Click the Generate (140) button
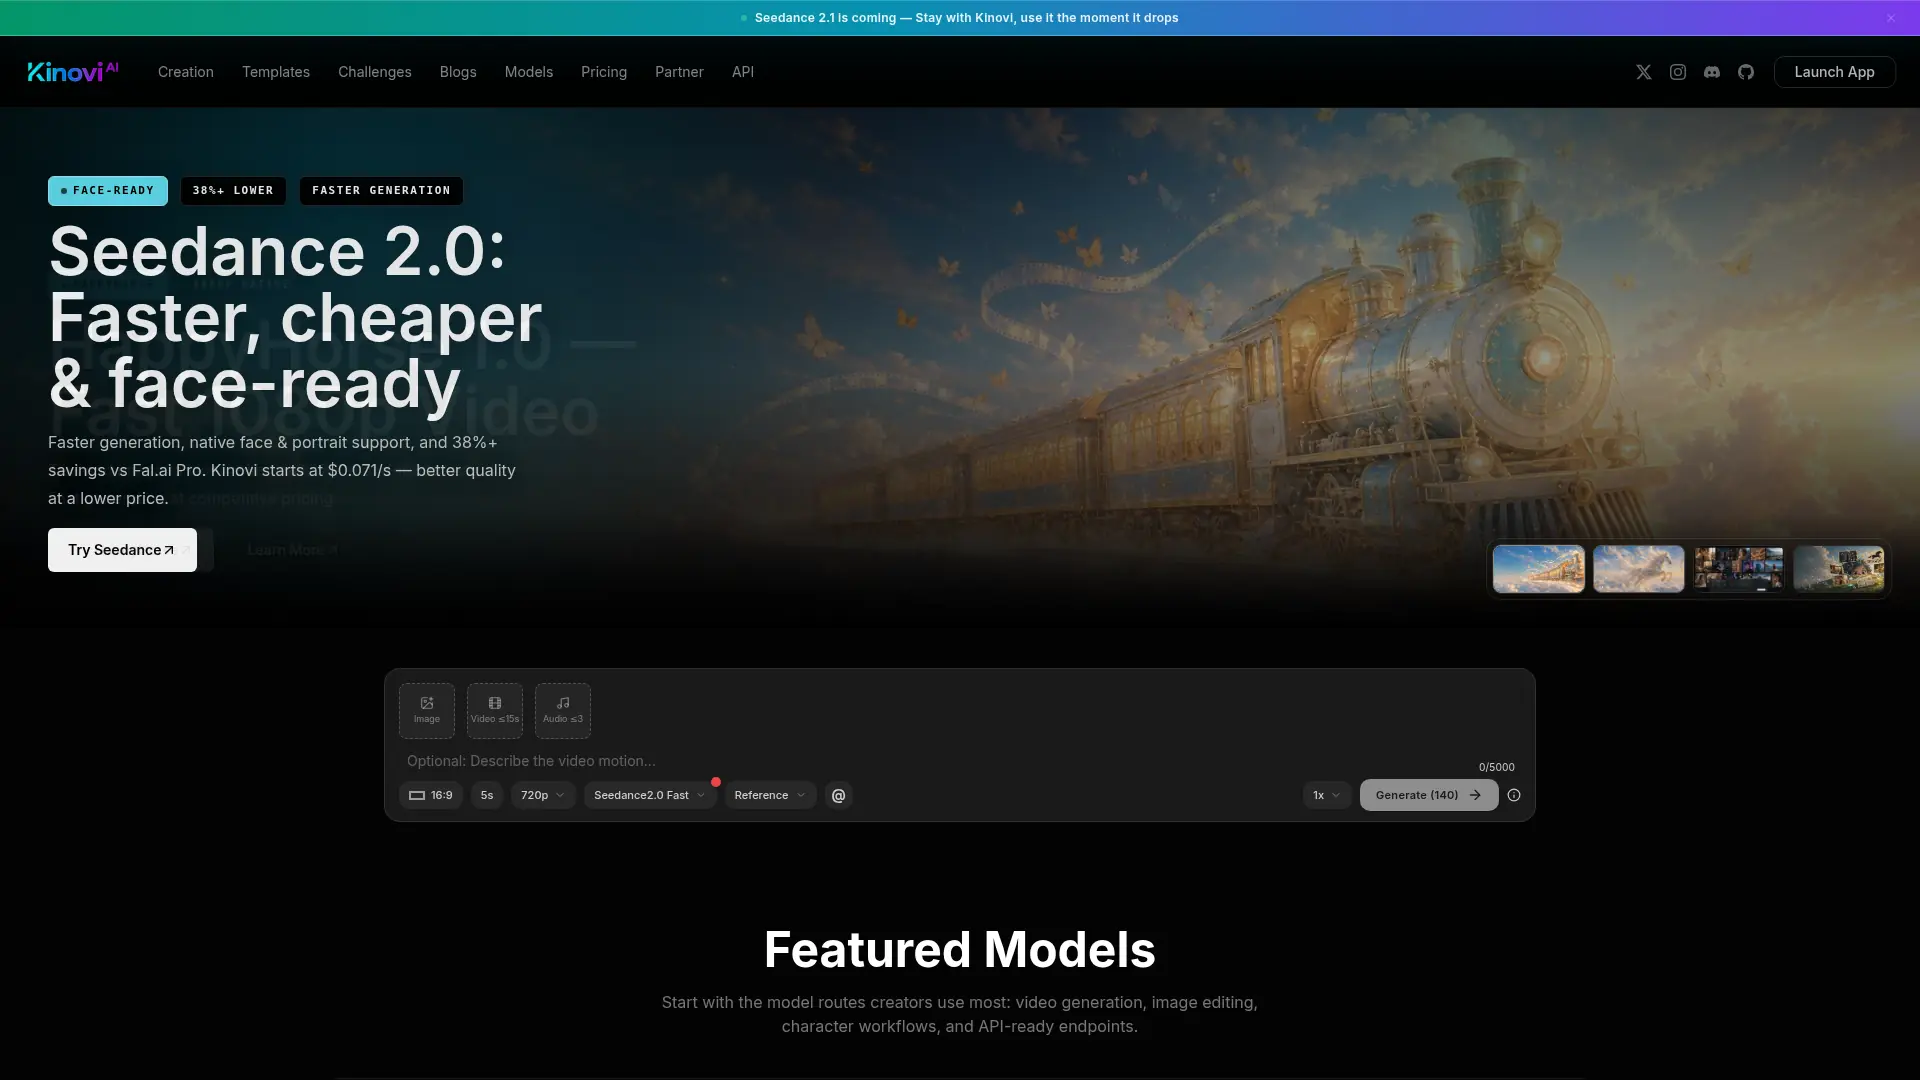The image size is (1920, 1080). 1429,795
